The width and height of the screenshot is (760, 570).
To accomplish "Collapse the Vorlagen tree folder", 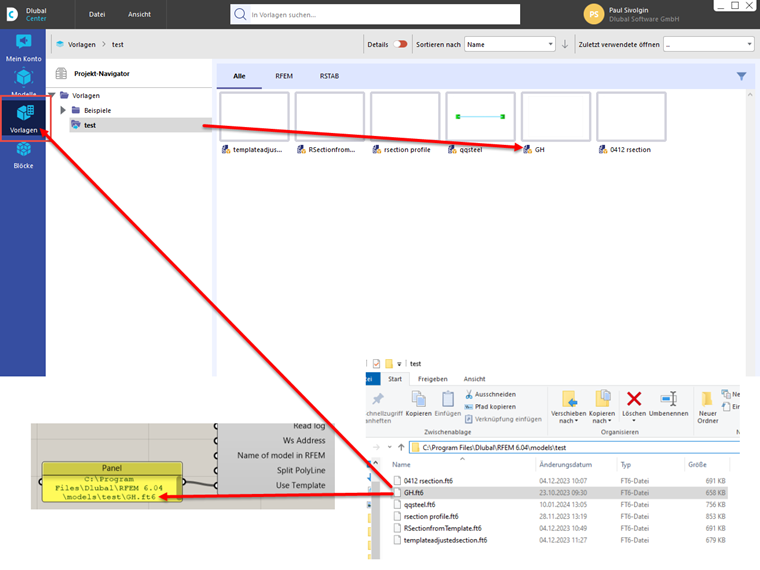I will pos(51,95).
